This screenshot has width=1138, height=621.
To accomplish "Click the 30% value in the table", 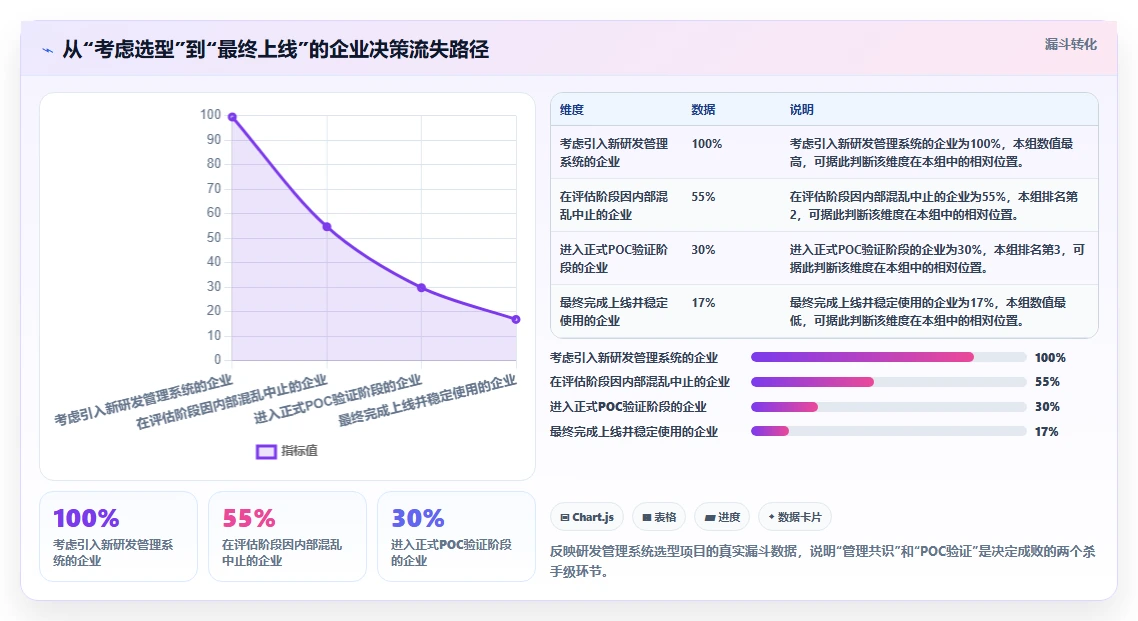I will (x=703, y=250).
